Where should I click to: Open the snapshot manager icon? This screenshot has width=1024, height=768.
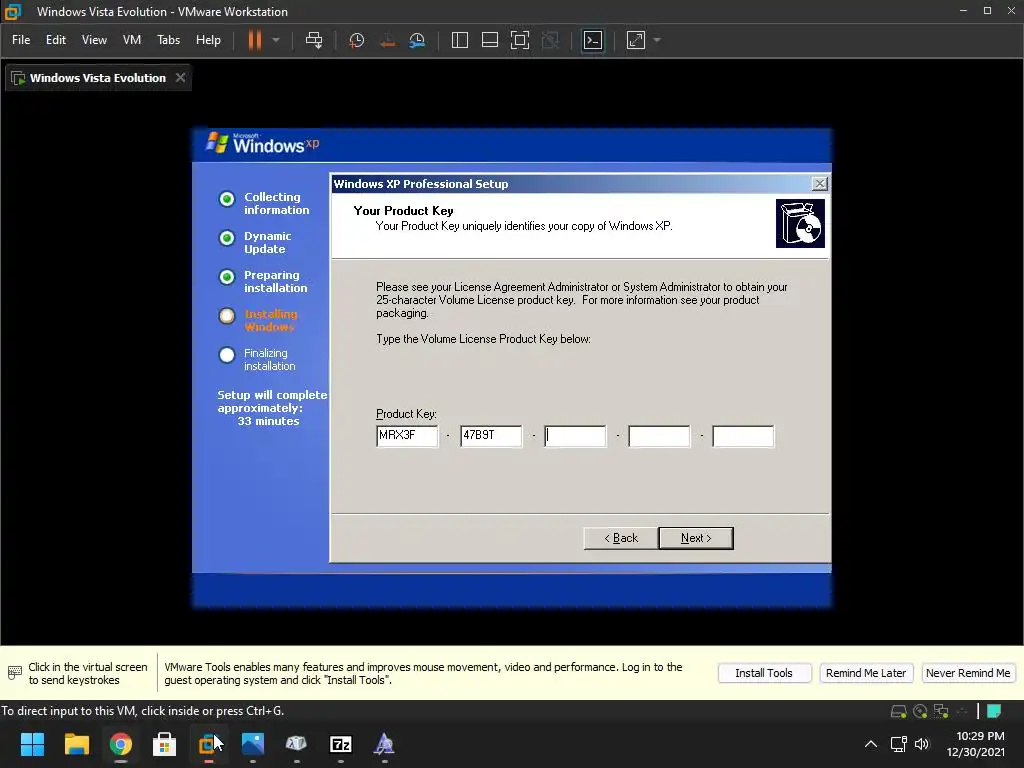417,40
